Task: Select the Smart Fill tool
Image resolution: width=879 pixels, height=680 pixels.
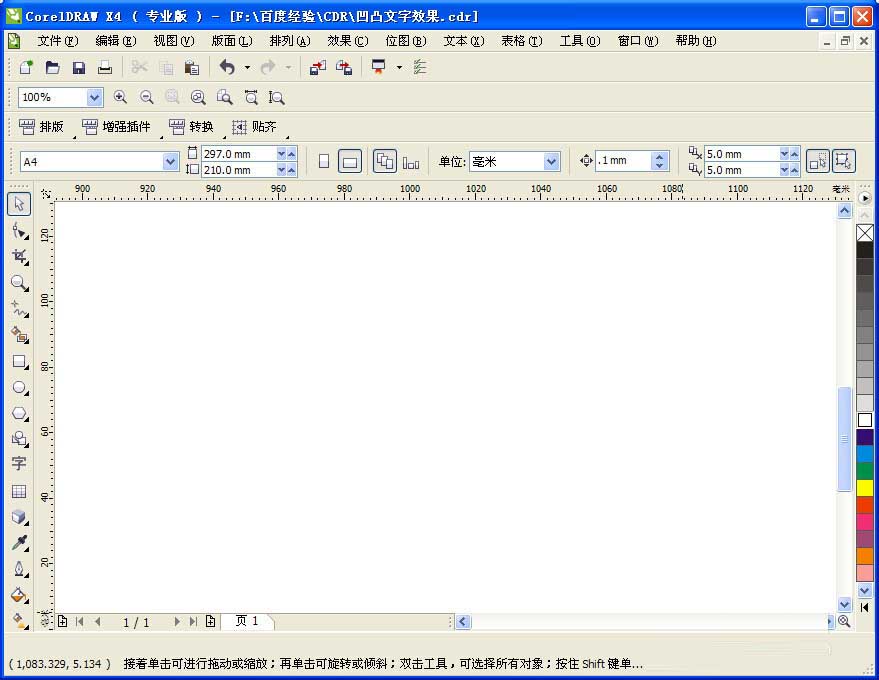Action: 20,335
